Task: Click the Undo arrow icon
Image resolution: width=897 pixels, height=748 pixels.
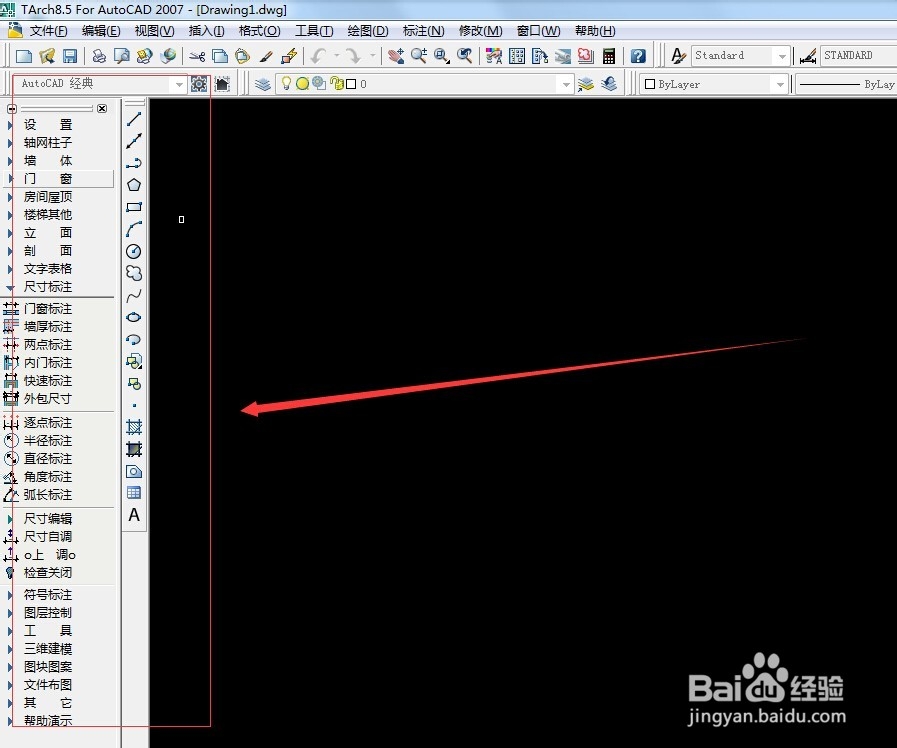Action: (319, 56)
